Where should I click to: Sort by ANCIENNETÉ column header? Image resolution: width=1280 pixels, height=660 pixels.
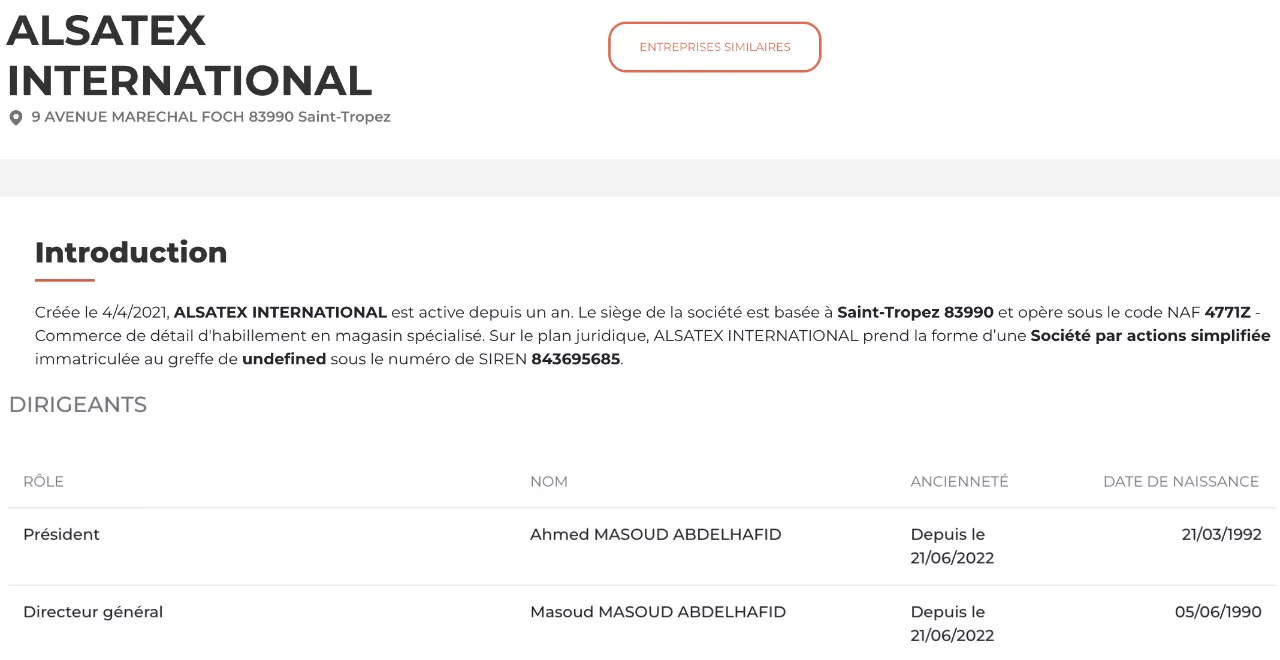tap(959, 482)
